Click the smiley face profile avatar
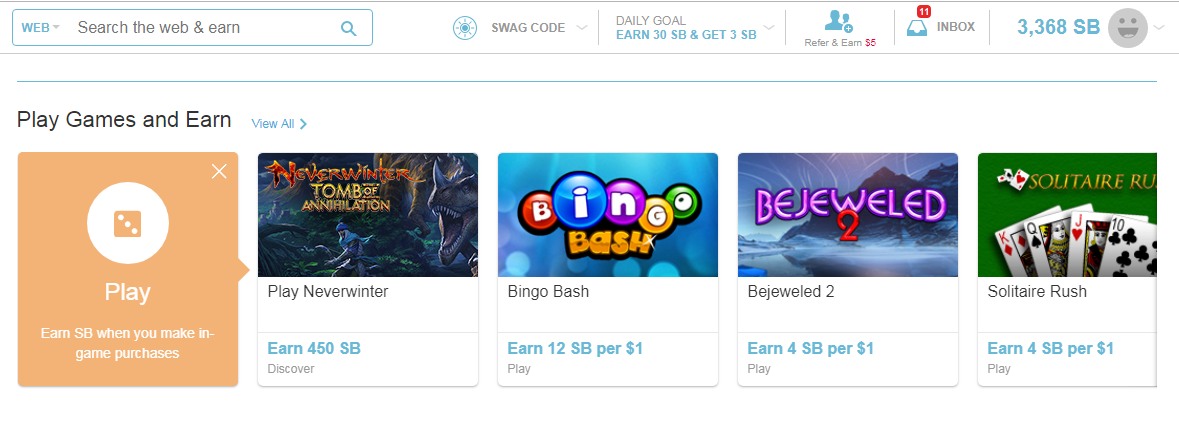This screenshot has width=1179, height=425. 1128,28
